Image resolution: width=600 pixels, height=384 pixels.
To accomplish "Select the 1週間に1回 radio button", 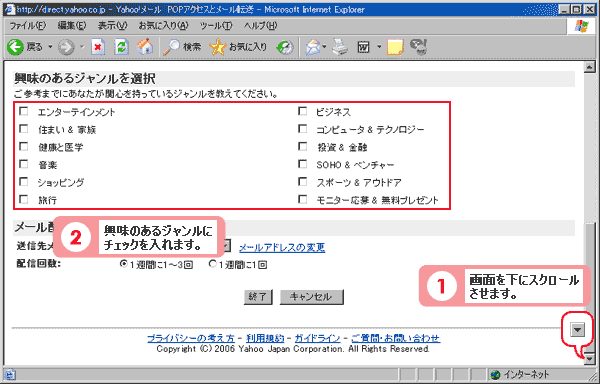I will [213, 264].
